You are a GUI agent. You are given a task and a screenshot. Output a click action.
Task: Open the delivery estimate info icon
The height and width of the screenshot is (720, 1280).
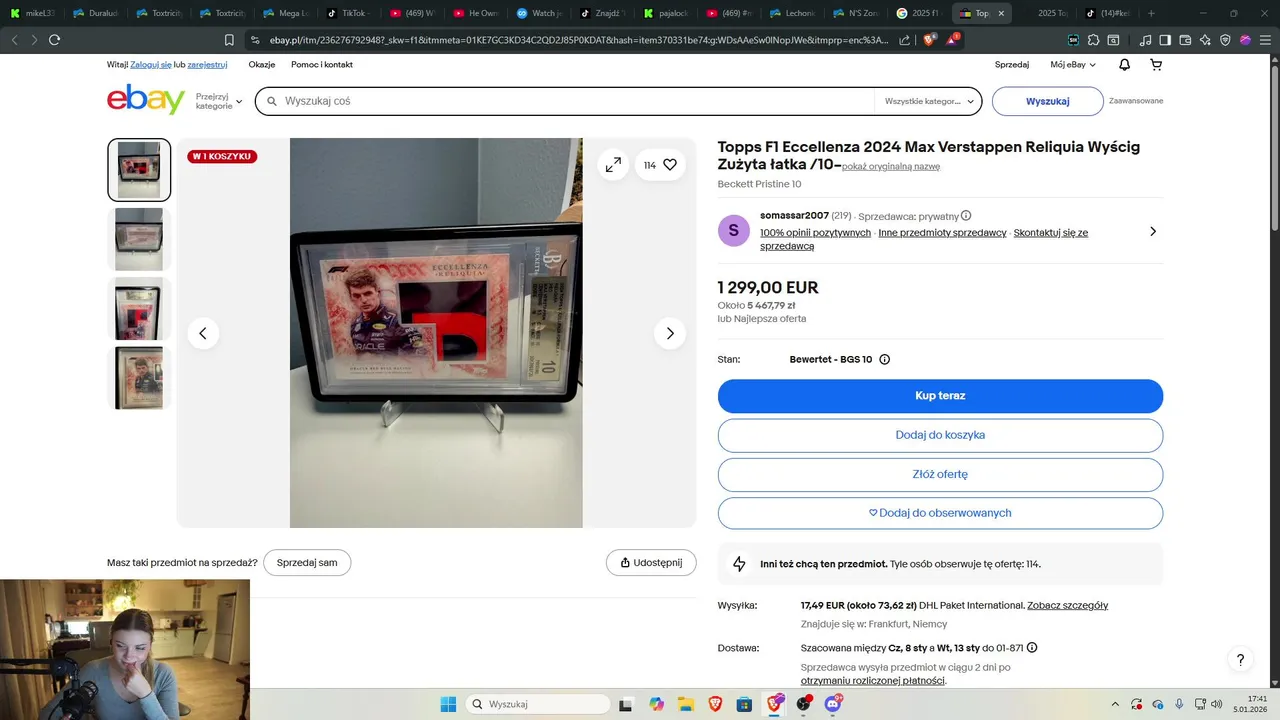(x=1032, y=647)
